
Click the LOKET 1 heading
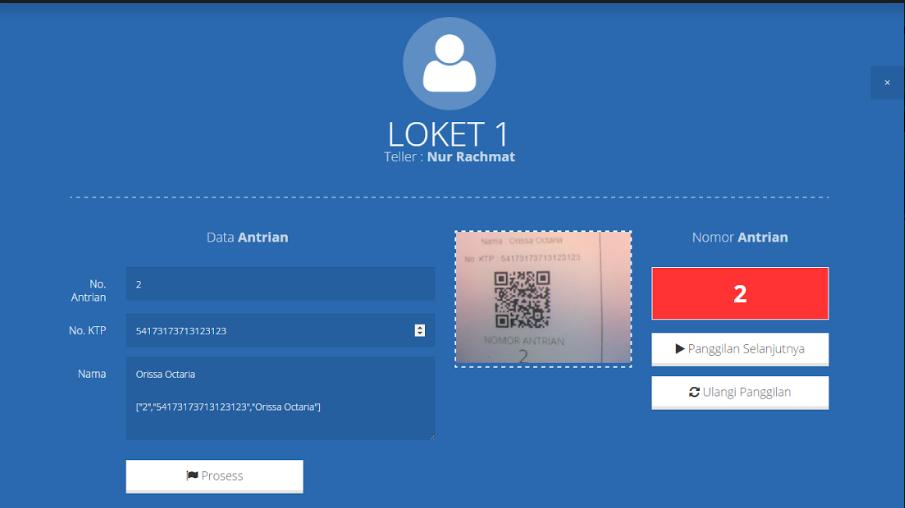coord(448,135)
